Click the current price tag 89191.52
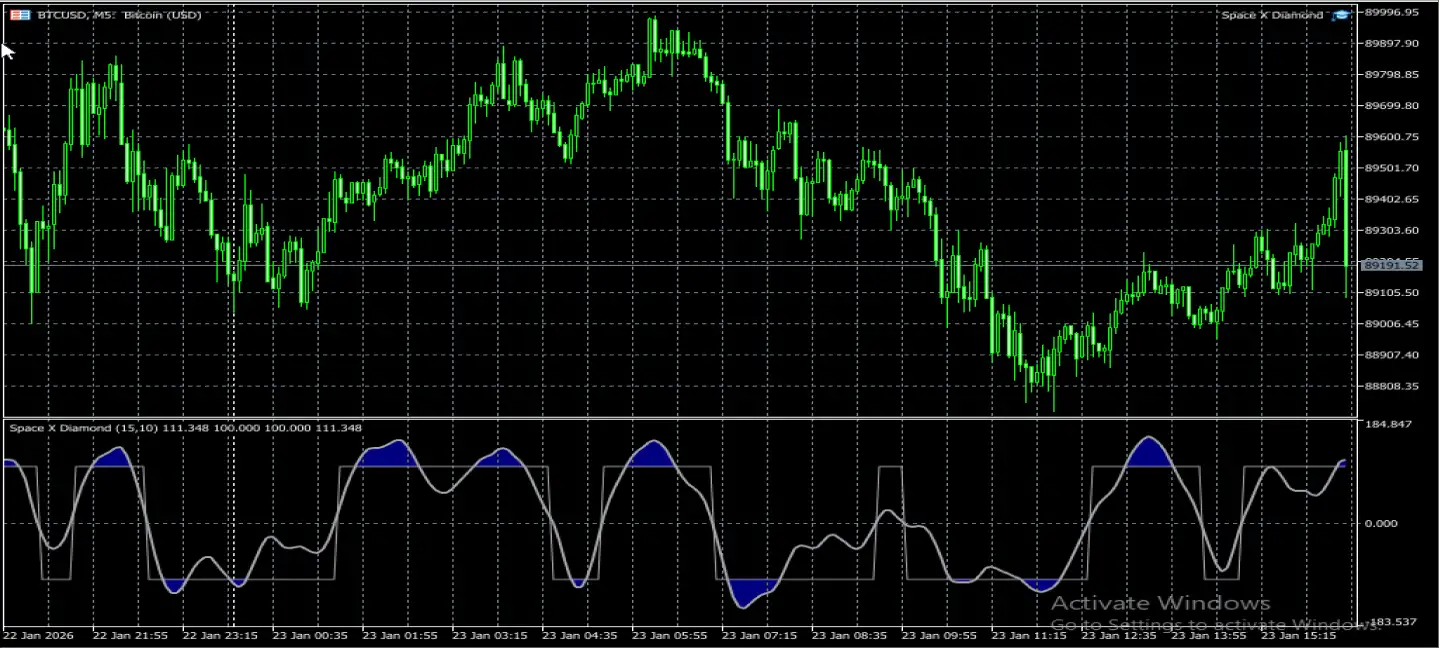Viewport: 1439px width, 648px height. click(x=1392, y=265)
